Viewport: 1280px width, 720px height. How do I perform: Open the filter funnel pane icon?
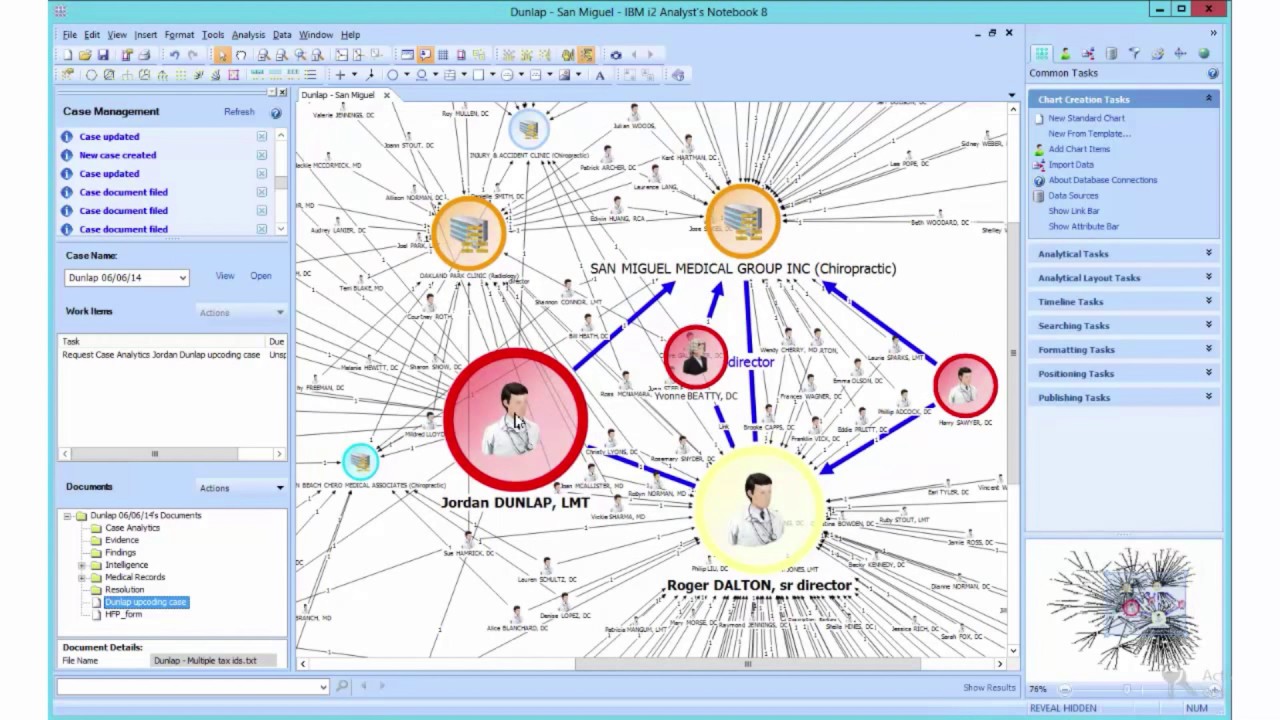tap(1134, 54)
